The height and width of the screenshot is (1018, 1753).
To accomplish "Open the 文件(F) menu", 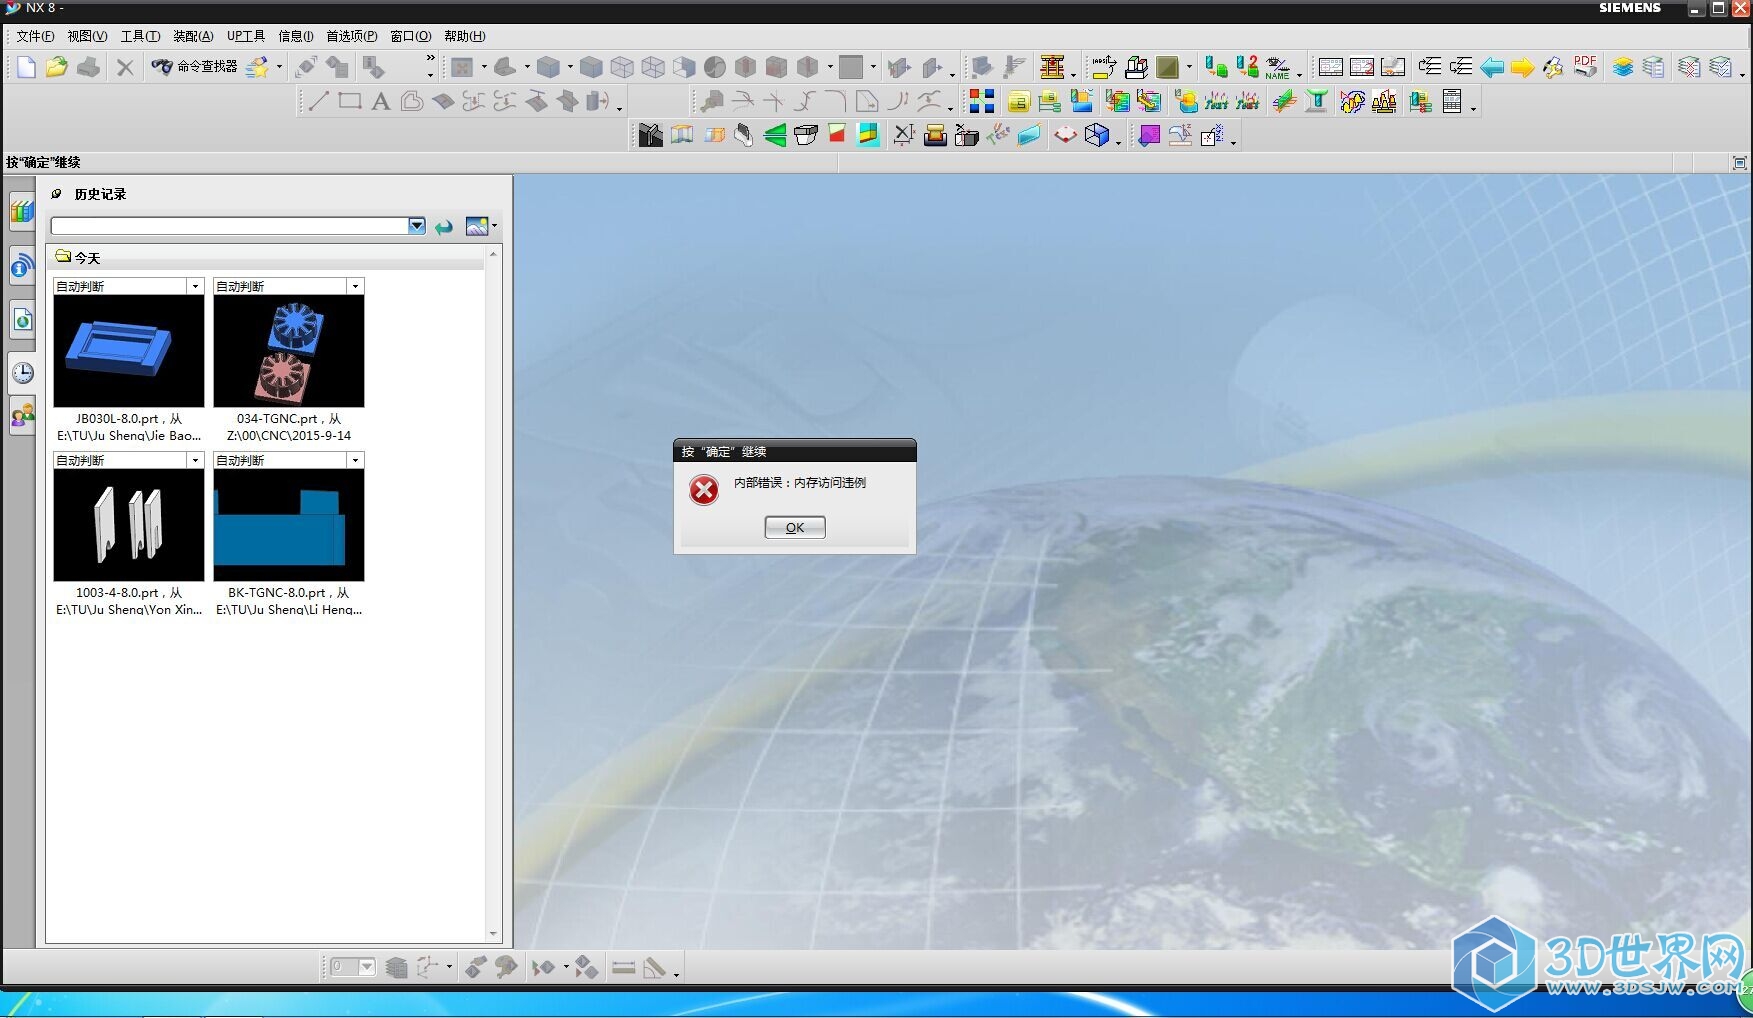I will [35, 36].
